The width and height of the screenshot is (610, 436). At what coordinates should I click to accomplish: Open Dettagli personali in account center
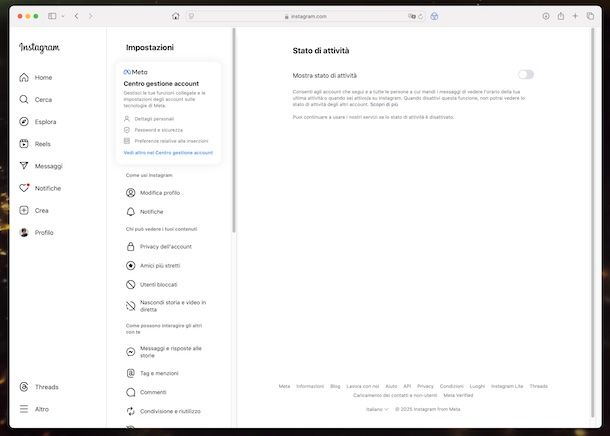149,119
